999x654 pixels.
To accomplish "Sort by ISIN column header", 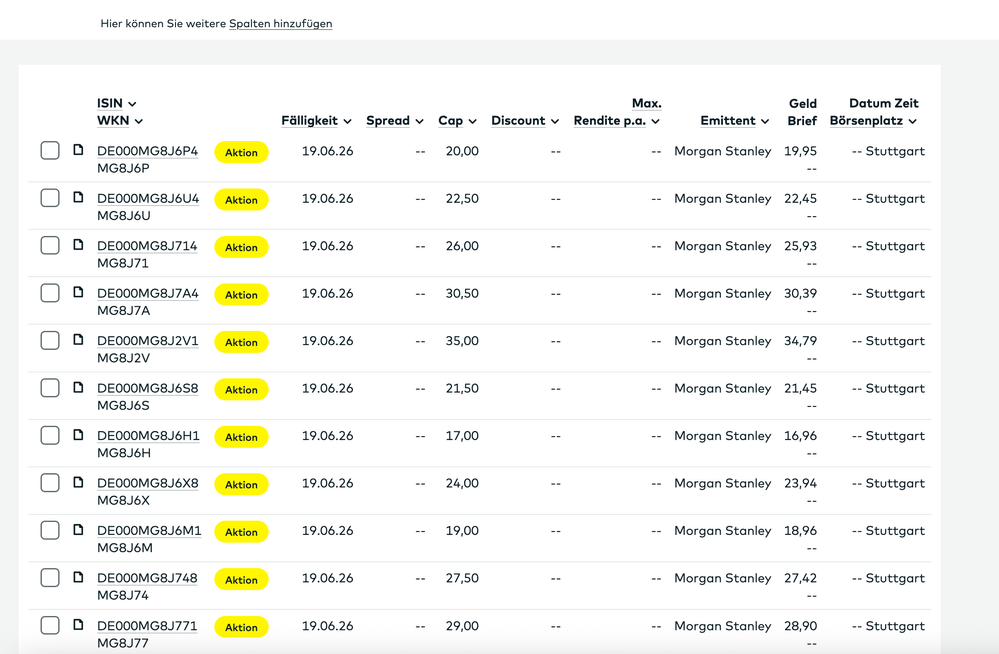I will click(117, 103).
